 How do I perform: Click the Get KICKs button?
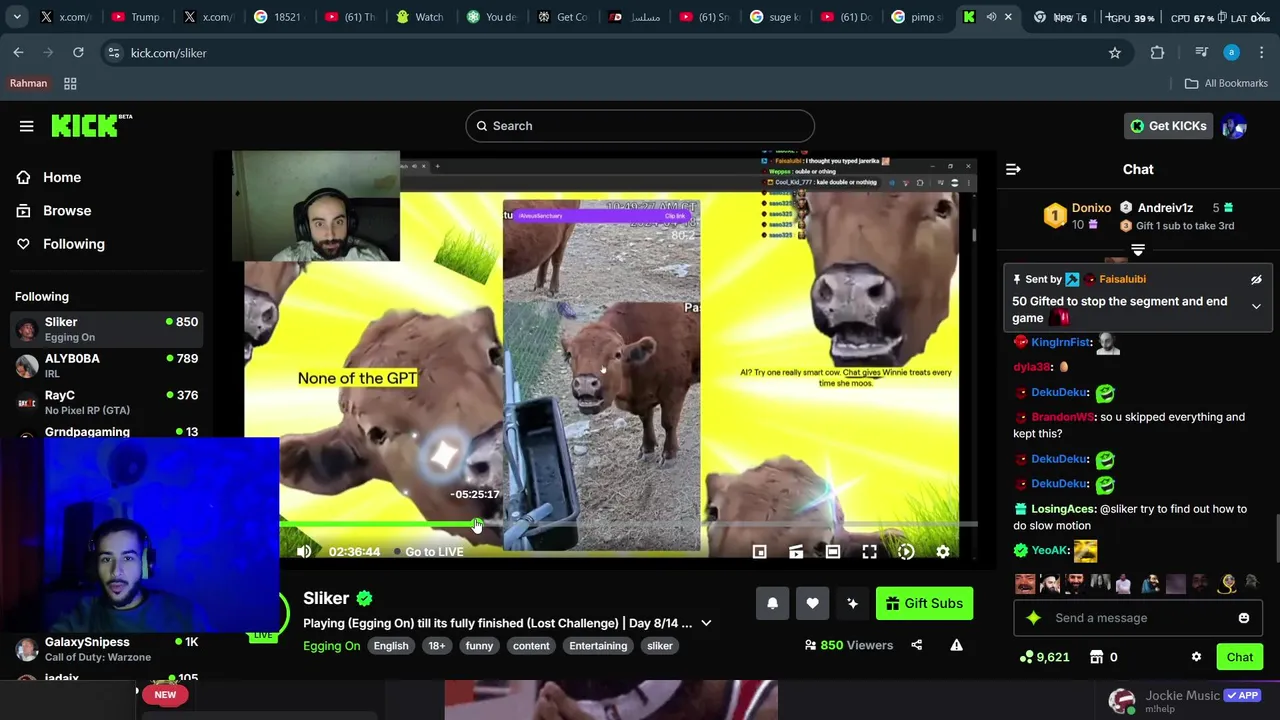(1168, 126)
